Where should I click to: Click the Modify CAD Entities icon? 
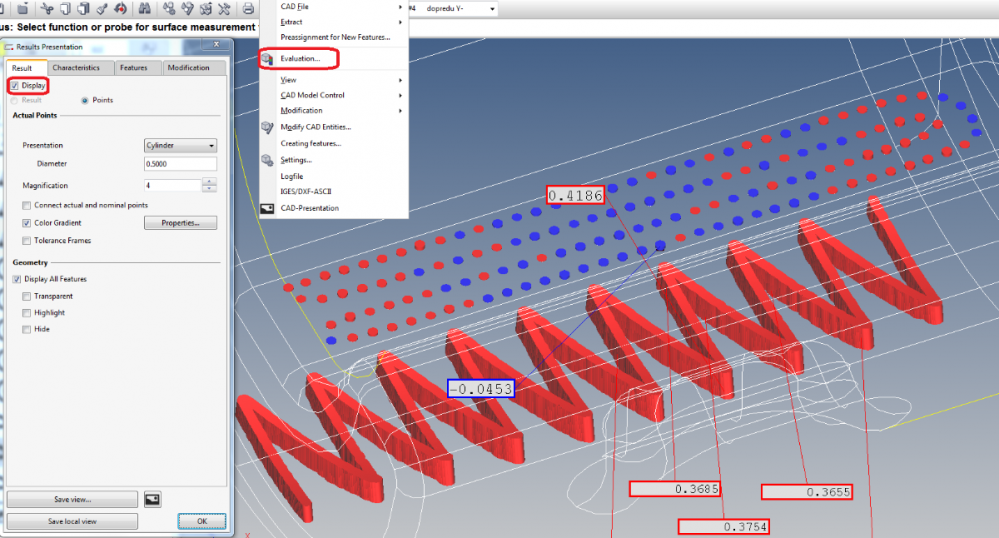267,127
